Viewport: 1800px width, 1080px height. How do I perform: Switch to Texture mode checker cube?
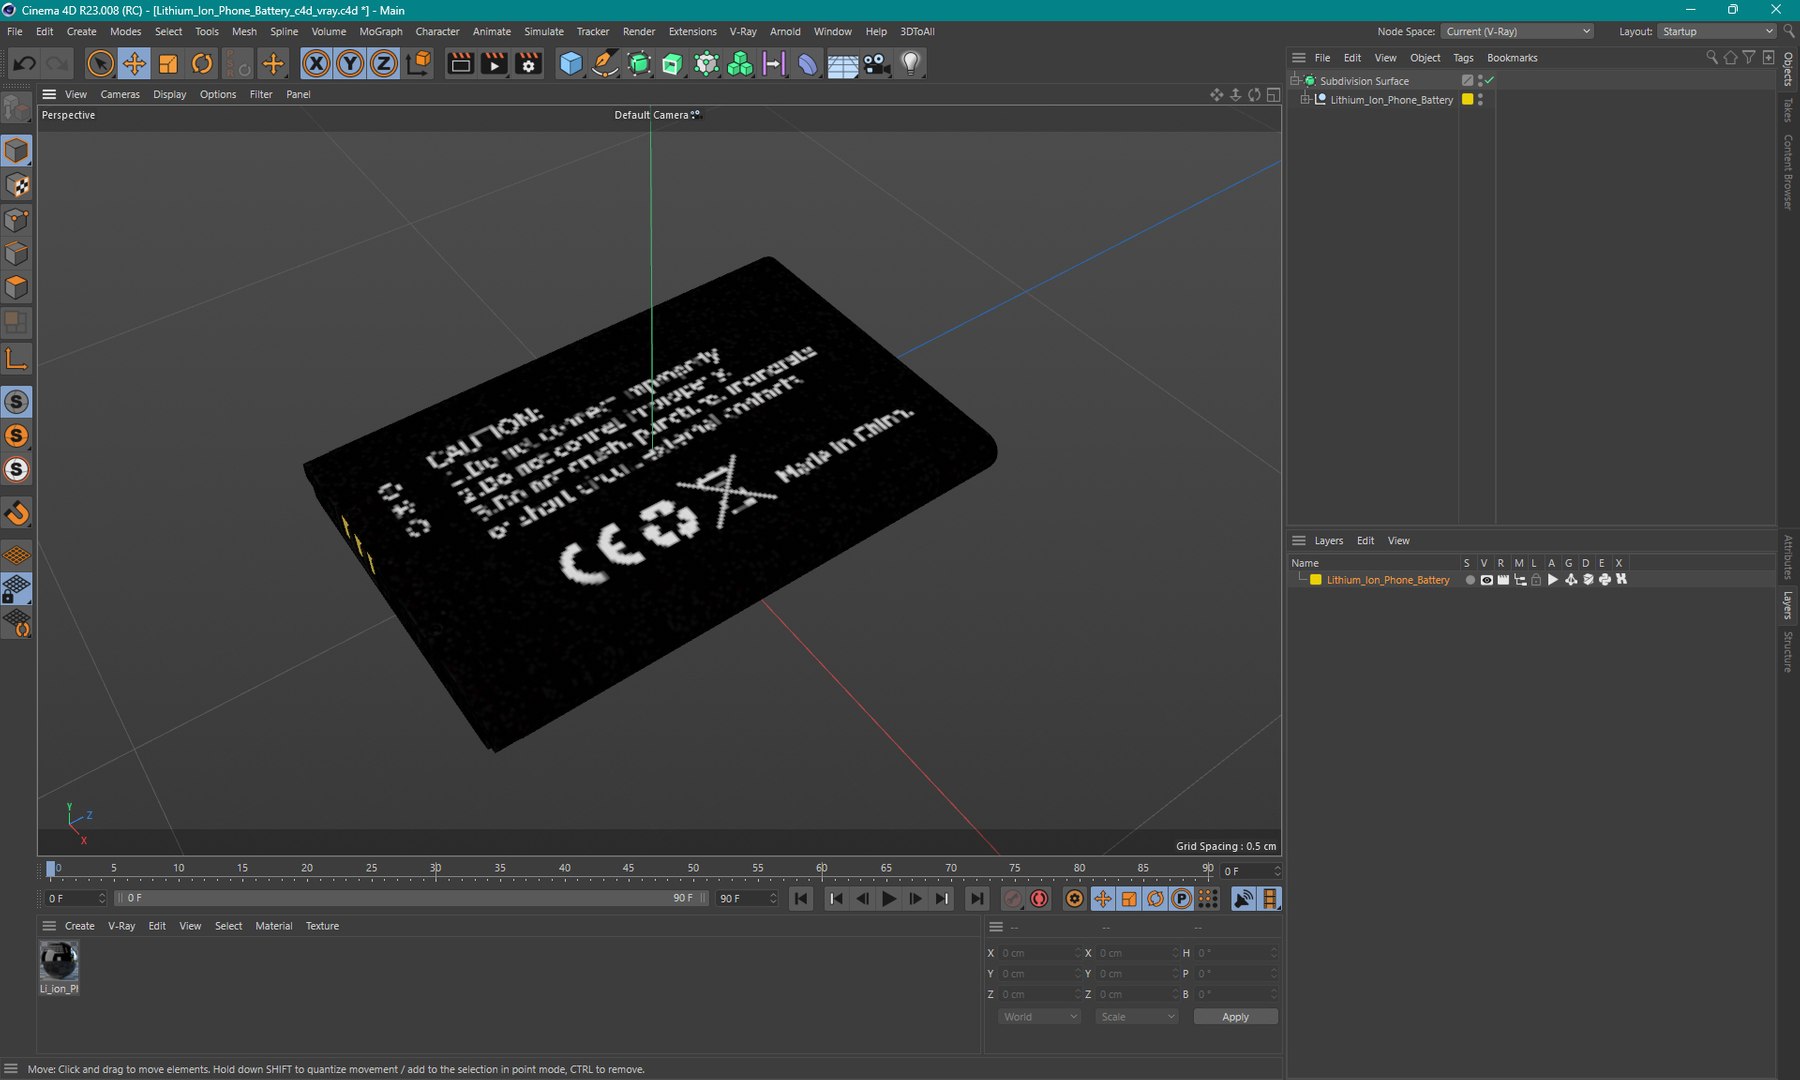[17, 185]
